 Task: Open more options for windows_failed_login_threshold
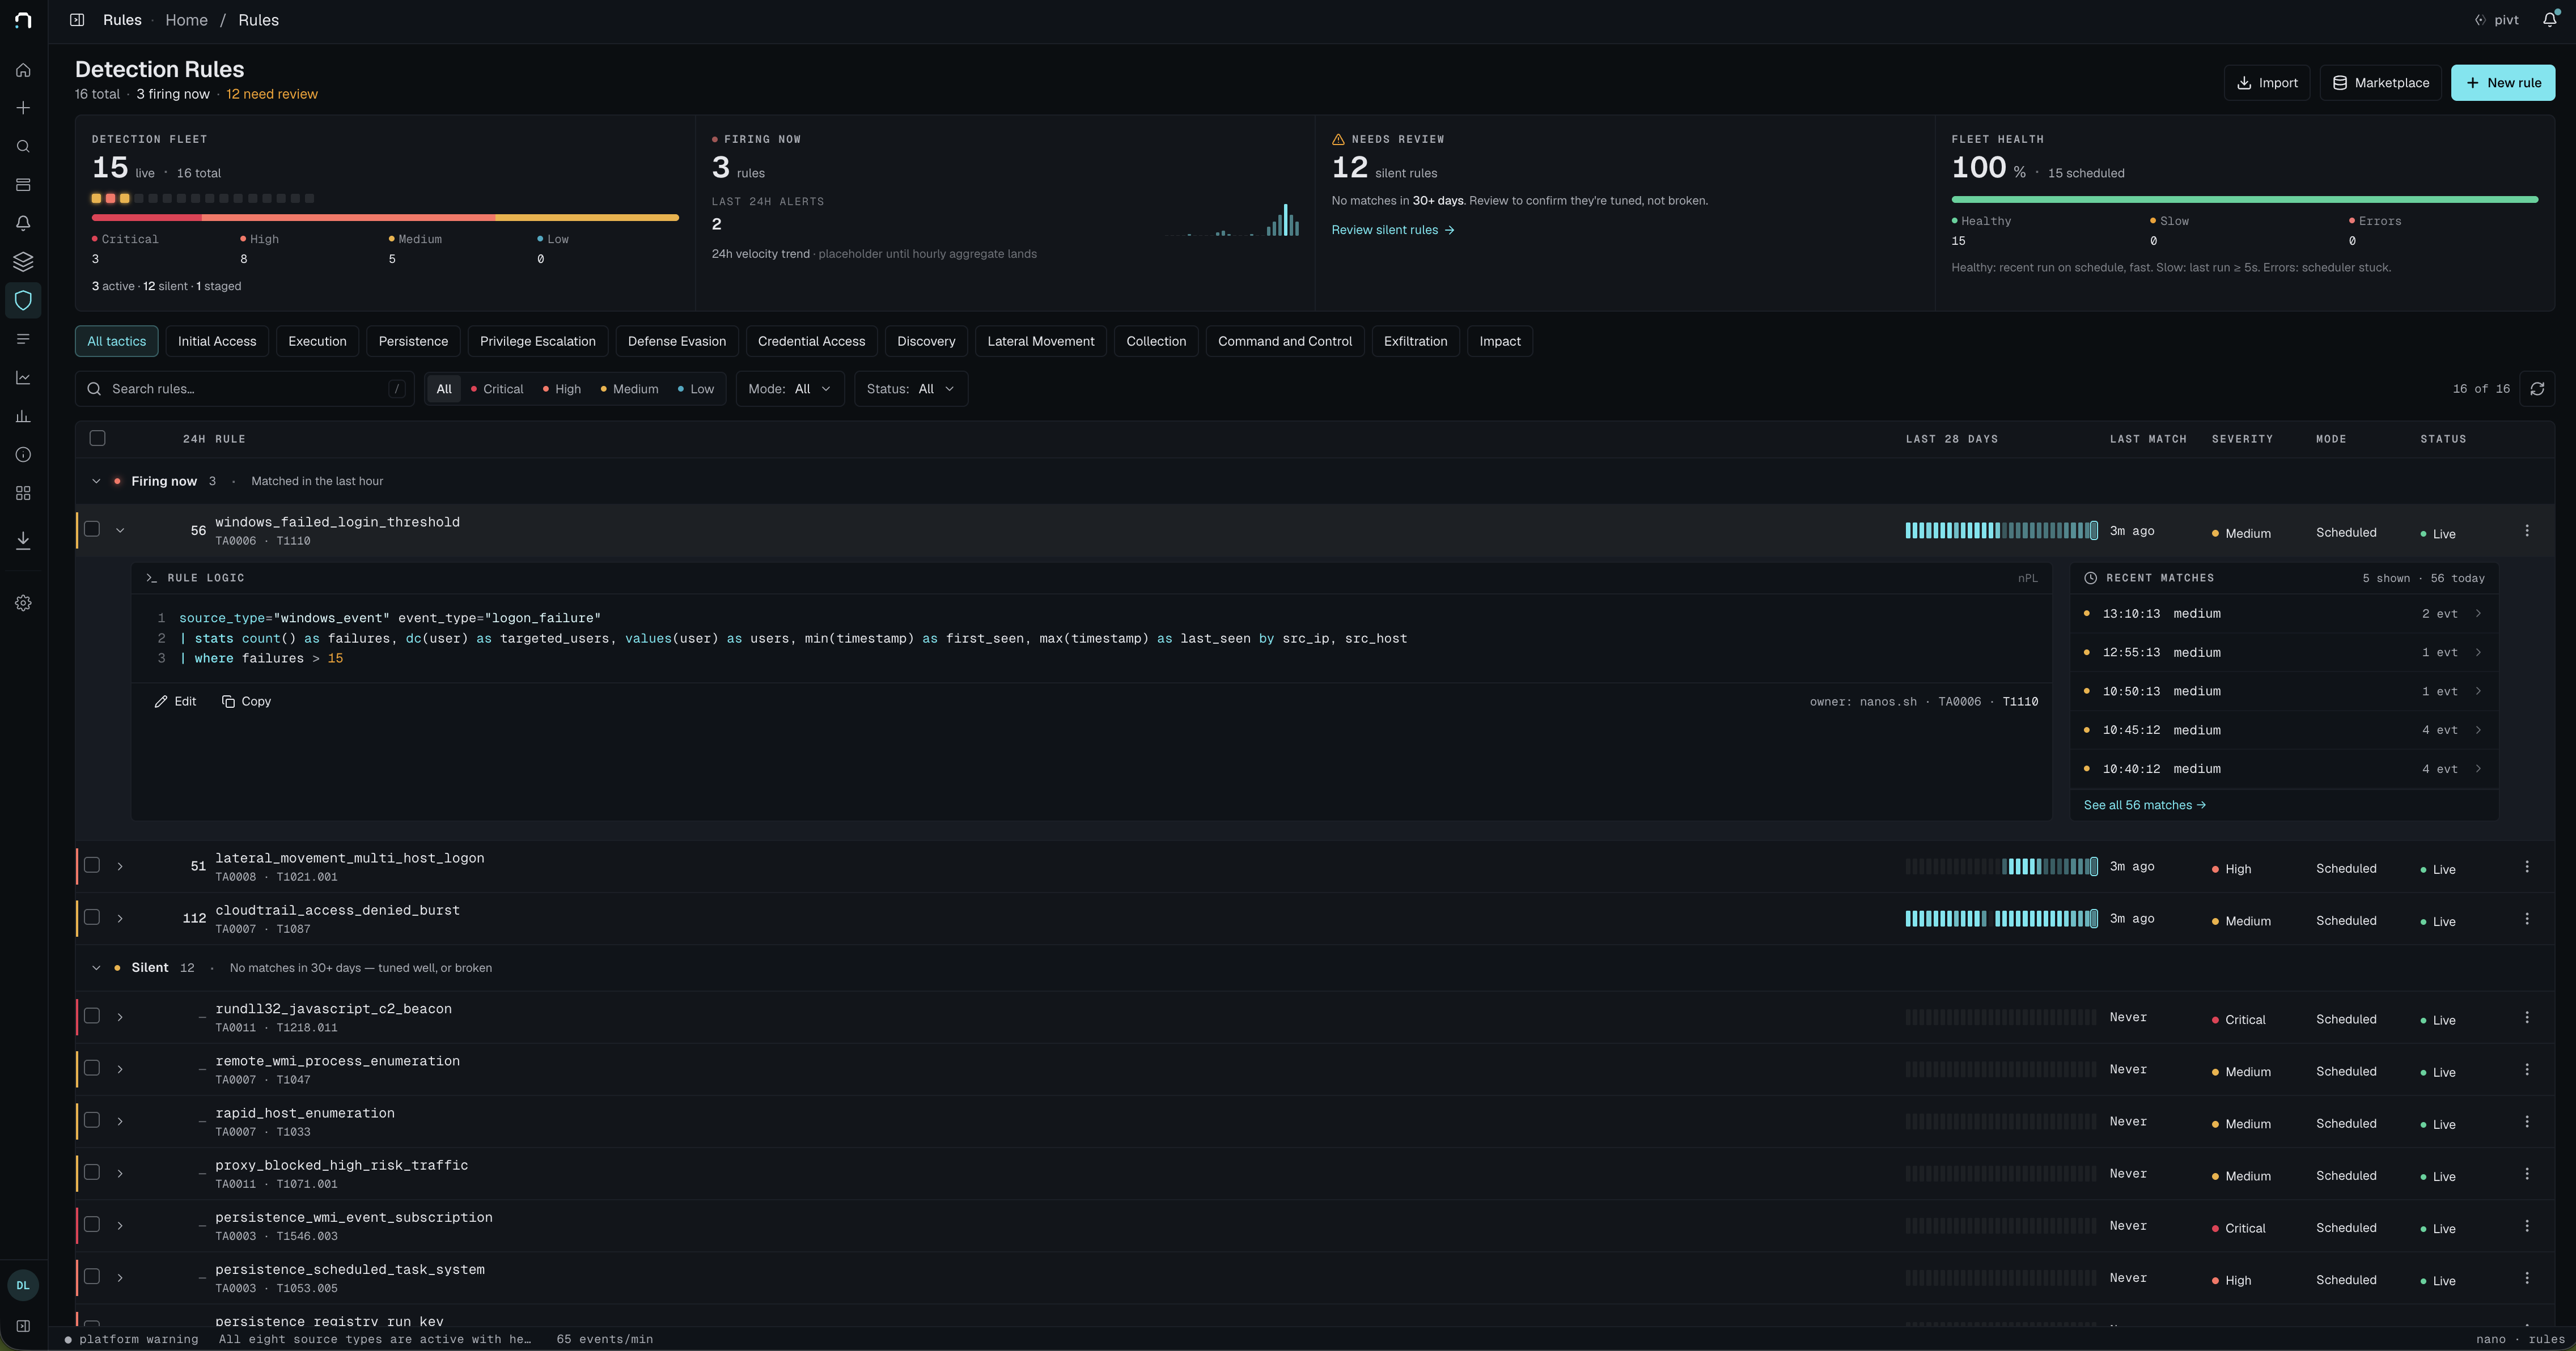pos(2527,531)
